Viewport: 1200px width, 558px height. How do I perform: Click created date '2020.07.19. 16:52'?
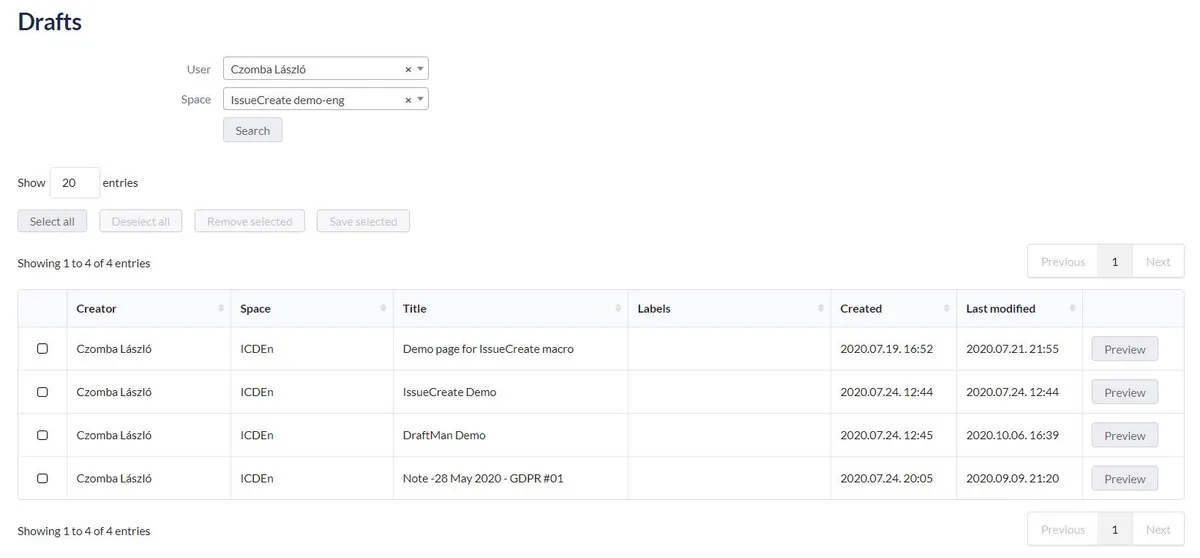click(886, 349)
